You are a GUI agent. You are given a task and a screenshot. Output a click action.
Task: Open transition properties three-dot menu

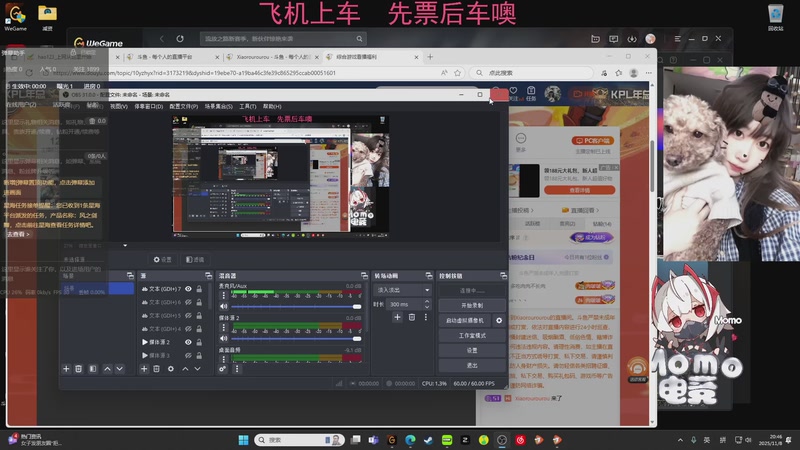[x=426, y=317]
